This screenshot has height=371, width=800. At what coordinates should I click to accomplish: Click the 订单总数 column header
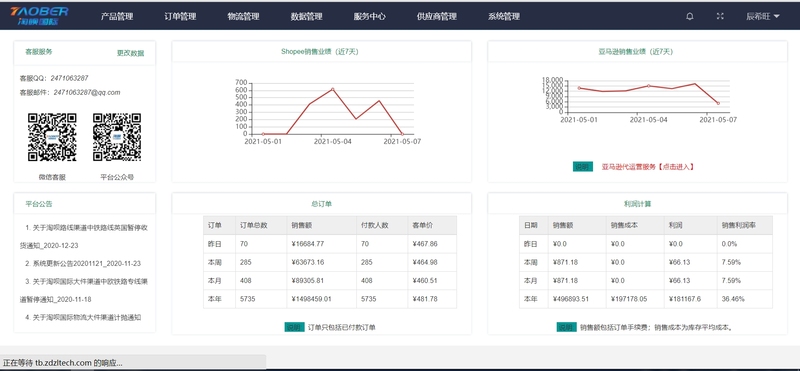click(x=261, y=225)
